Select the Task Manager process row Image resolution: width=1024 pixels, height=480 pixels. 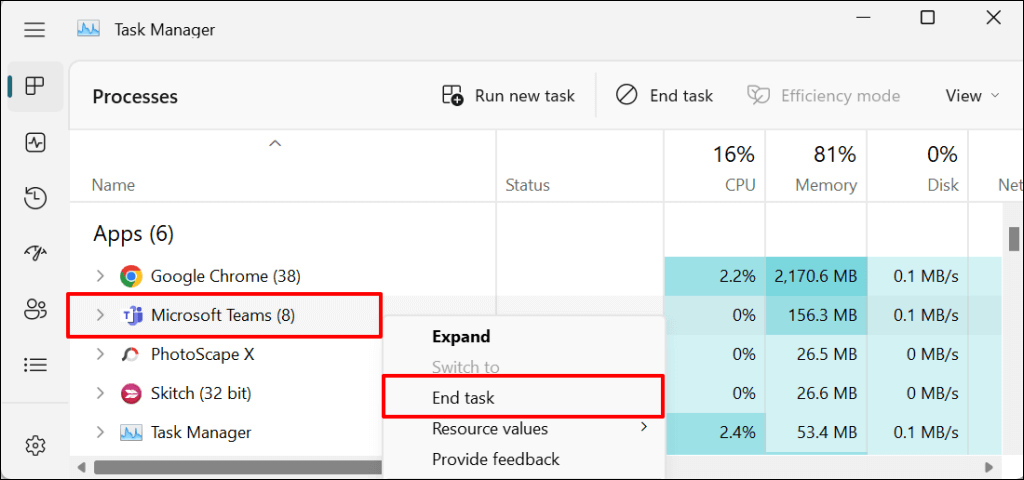[200, 433]
